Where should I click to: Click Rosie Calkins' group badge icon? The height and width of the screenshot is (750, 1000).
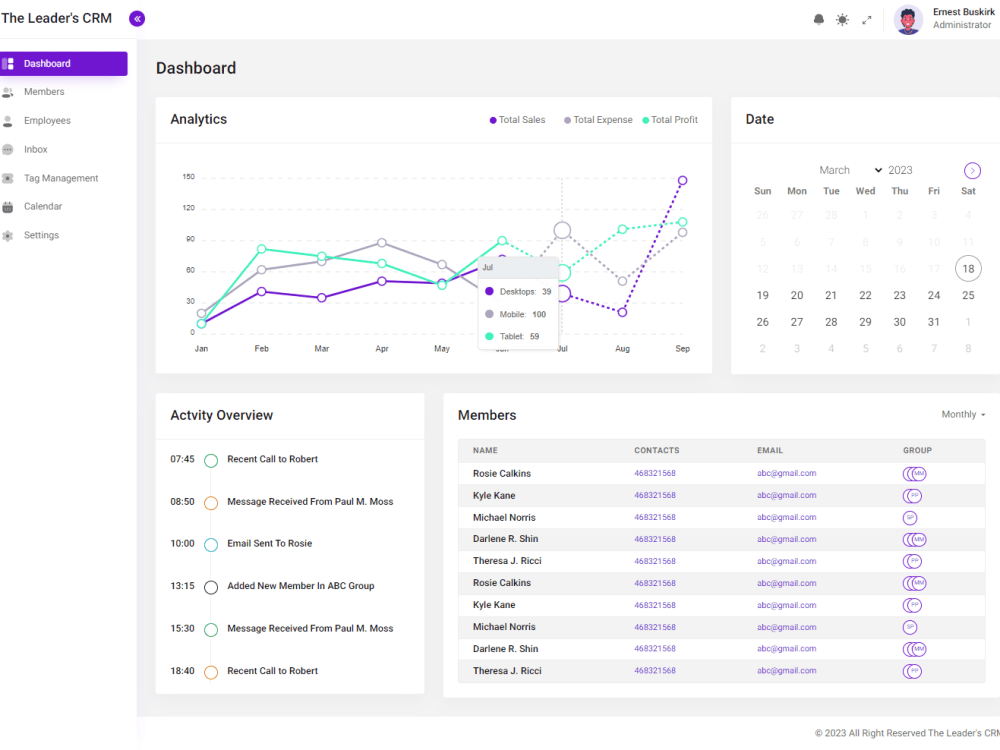click(x=913, y=473)
